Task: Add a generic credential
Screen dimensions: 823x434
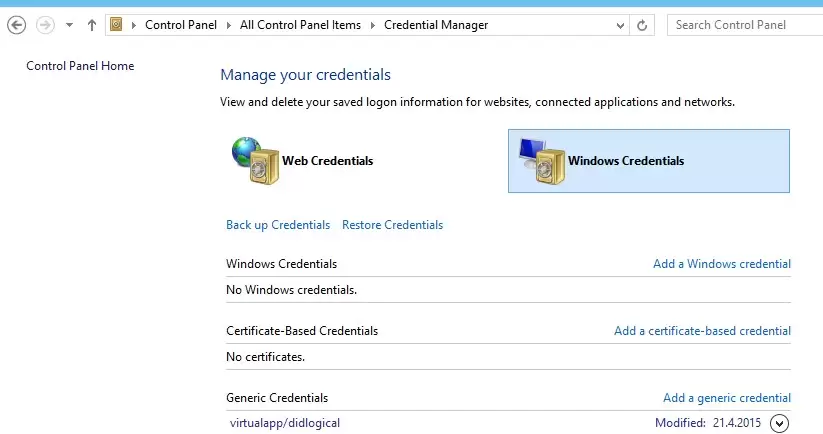Action: coord(727,398)
